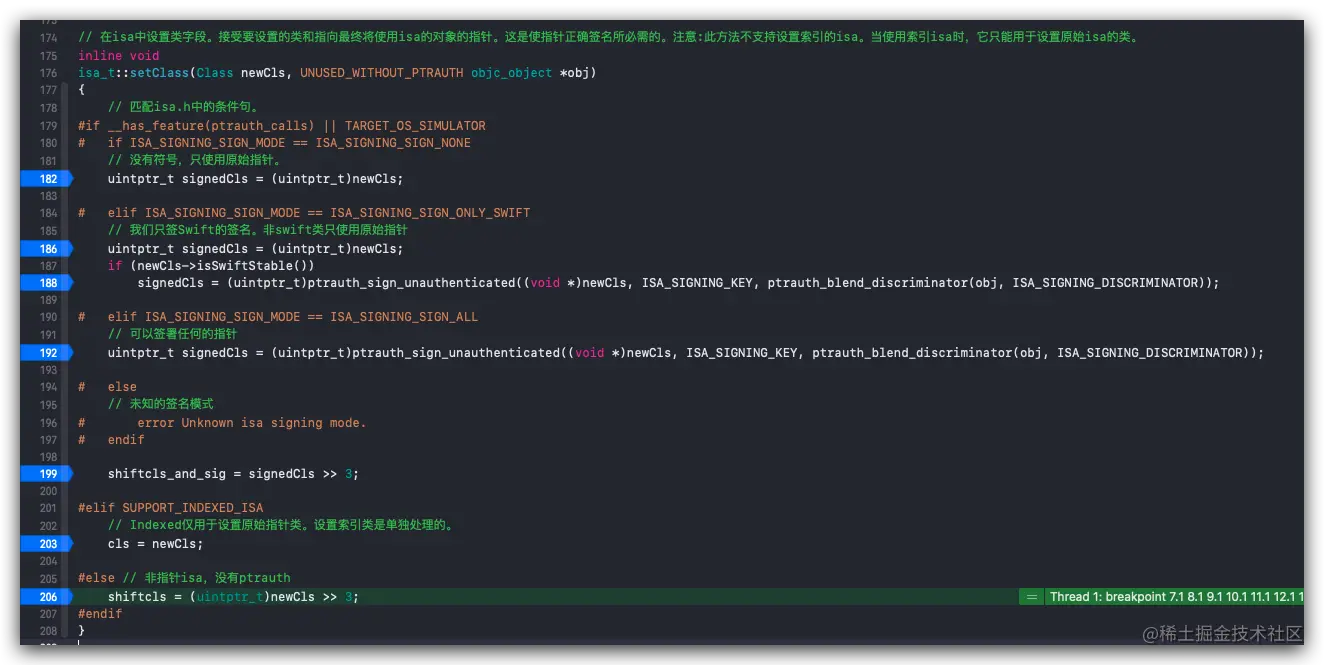Click ISA_SIGNING_SIGN_NONE constant
The width and height of the screenshot is (1324, 665).
point(393,143)
